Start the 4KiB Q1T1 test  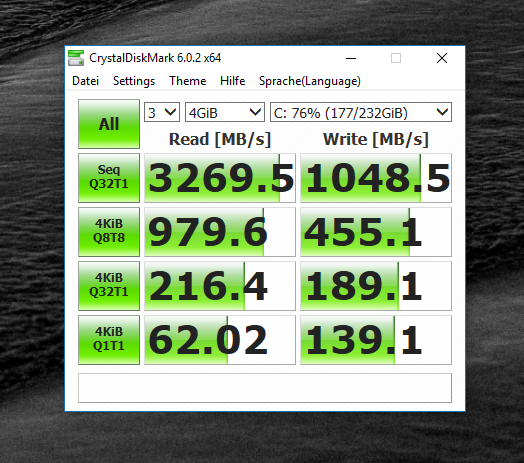[109, 340]
